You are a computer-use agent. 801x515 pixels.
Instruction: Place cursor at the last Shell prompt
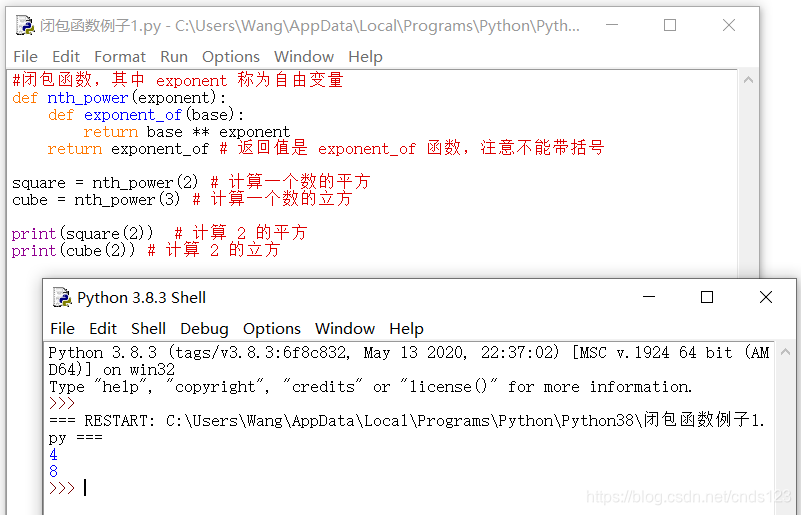[85, 488]
